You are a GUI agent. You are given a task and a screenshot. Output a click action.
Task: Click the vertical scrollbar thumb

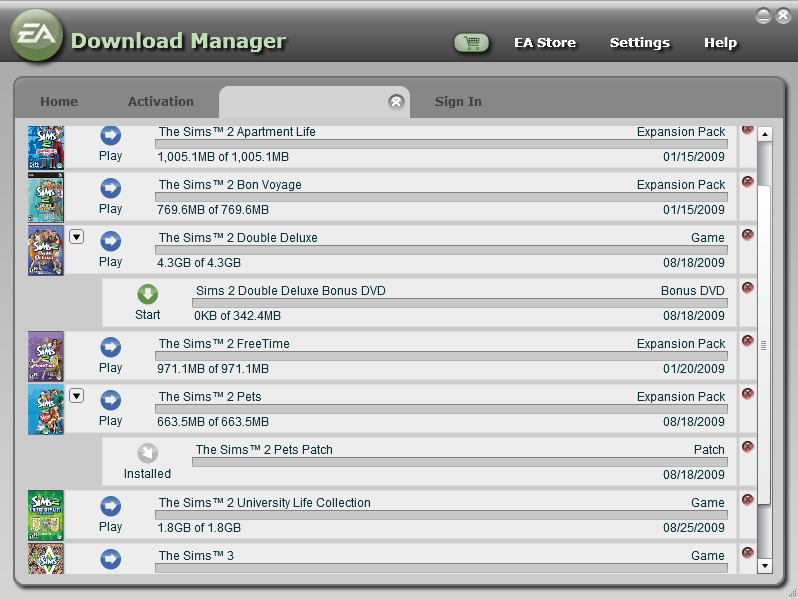(764, 345)
